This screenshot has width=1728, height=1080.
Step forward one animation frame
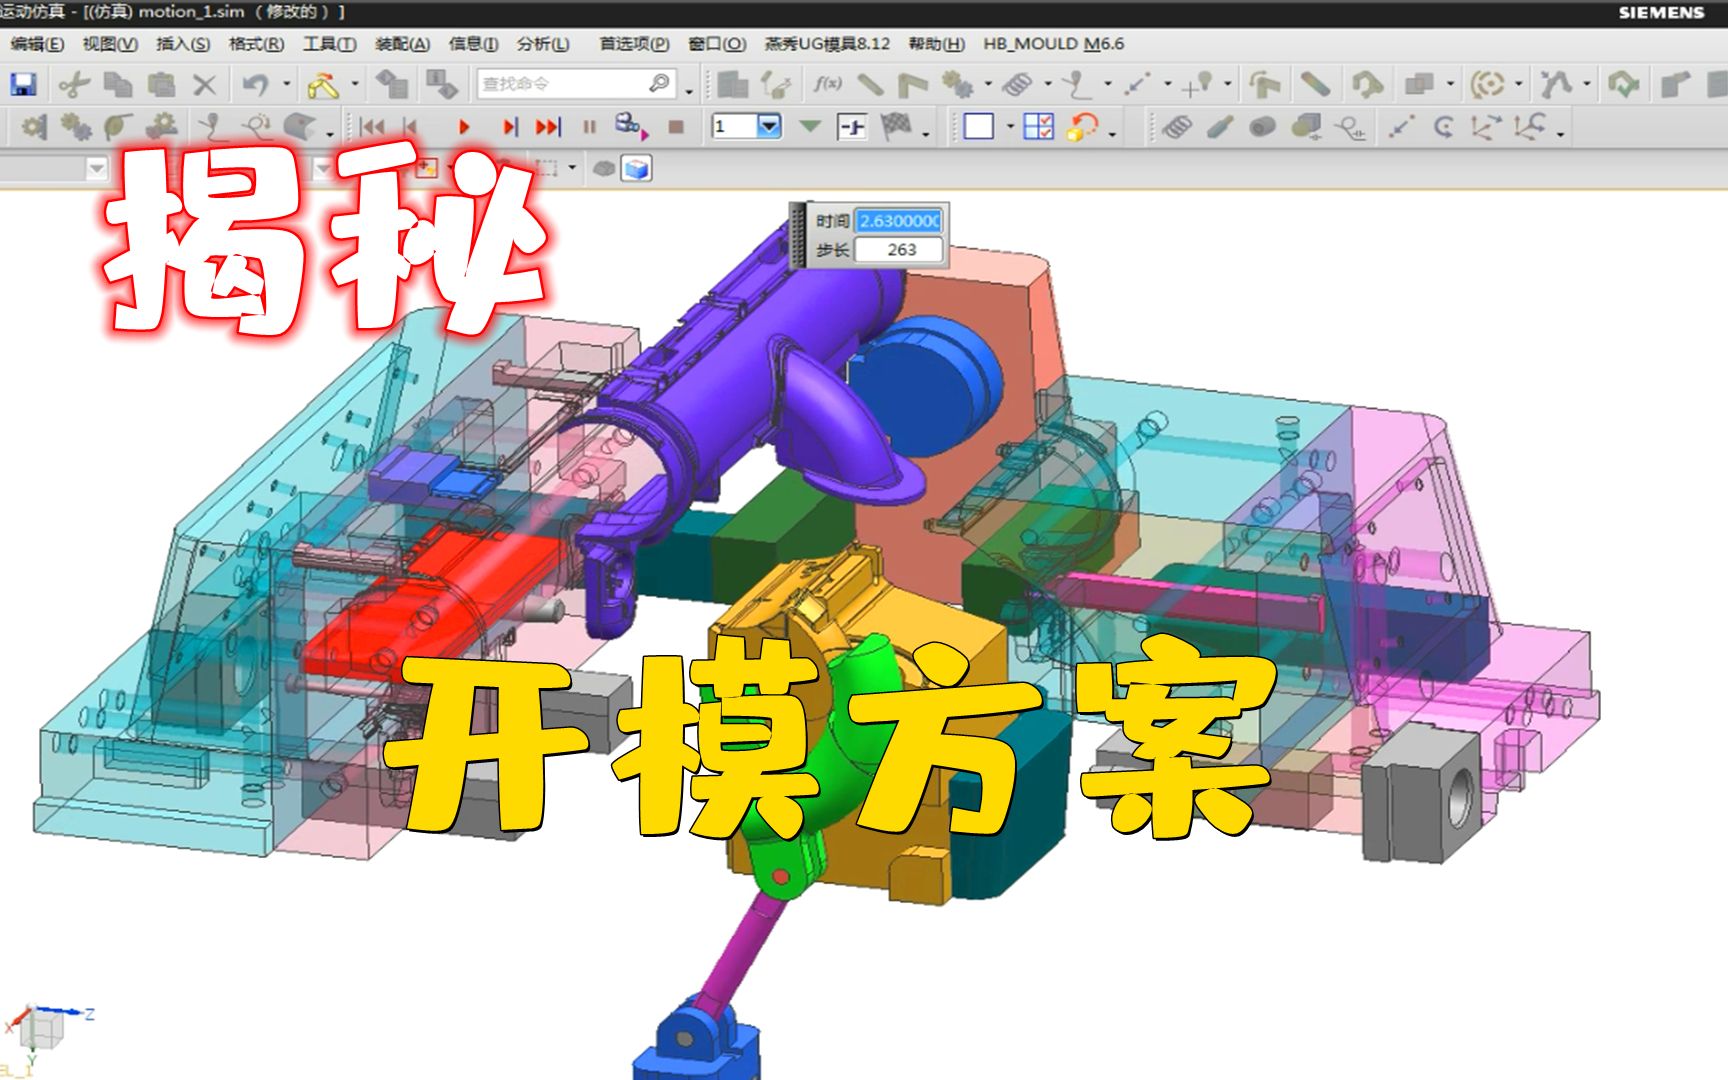pyautogui.click(x=511, y=127)
